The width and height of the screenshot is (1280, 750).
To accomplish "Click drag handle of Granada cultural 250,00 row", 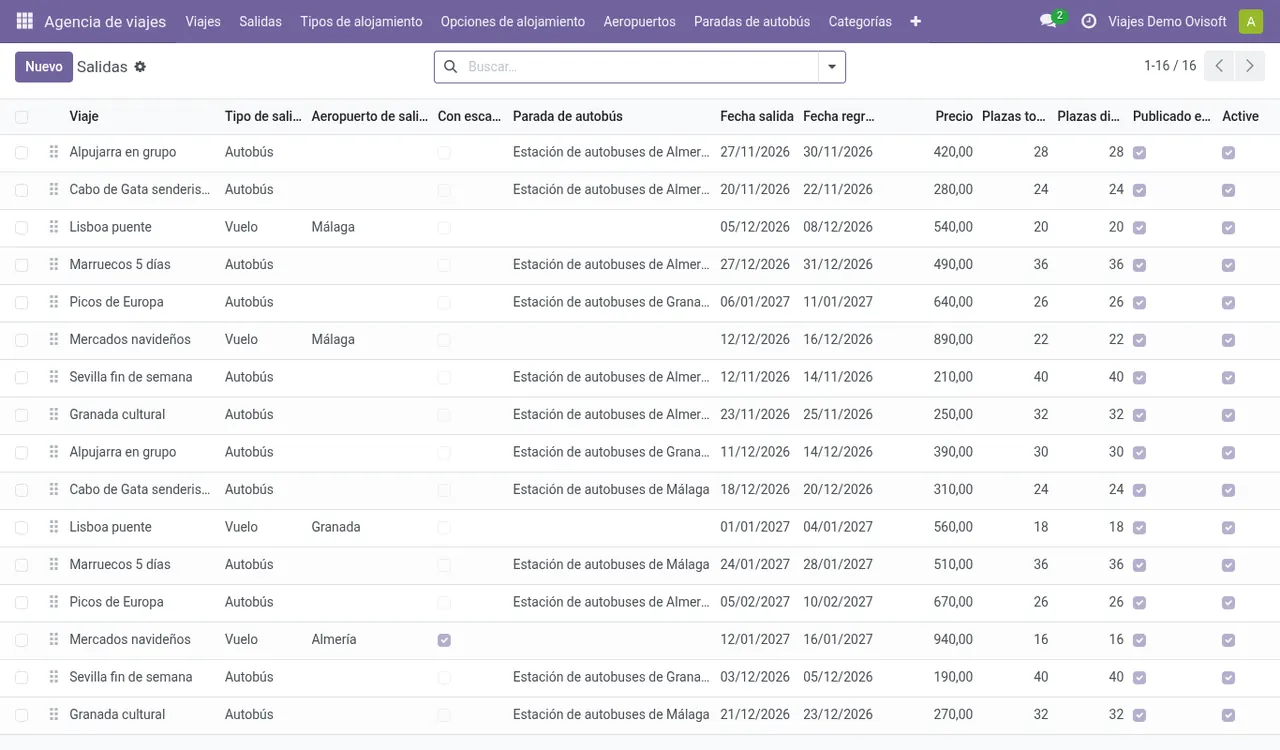I will [x=54, y=415].
